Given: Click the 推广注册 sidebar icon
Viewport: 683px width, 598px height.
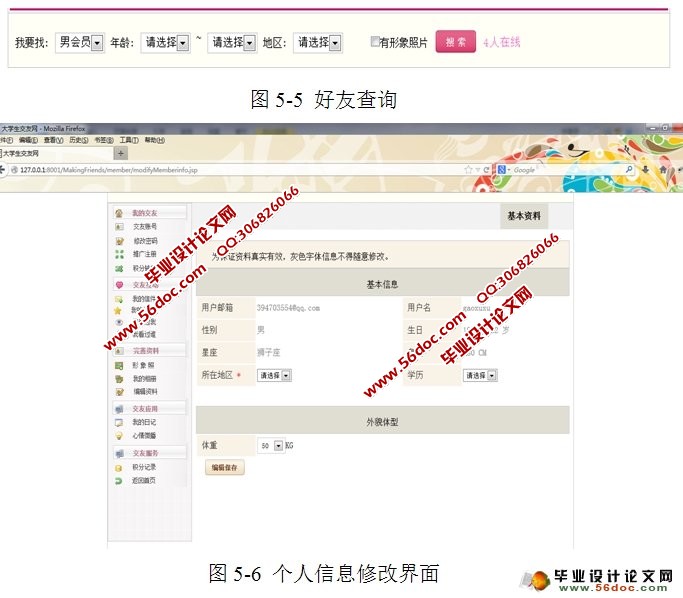Looking at the screenshot, I should [119, 255].
